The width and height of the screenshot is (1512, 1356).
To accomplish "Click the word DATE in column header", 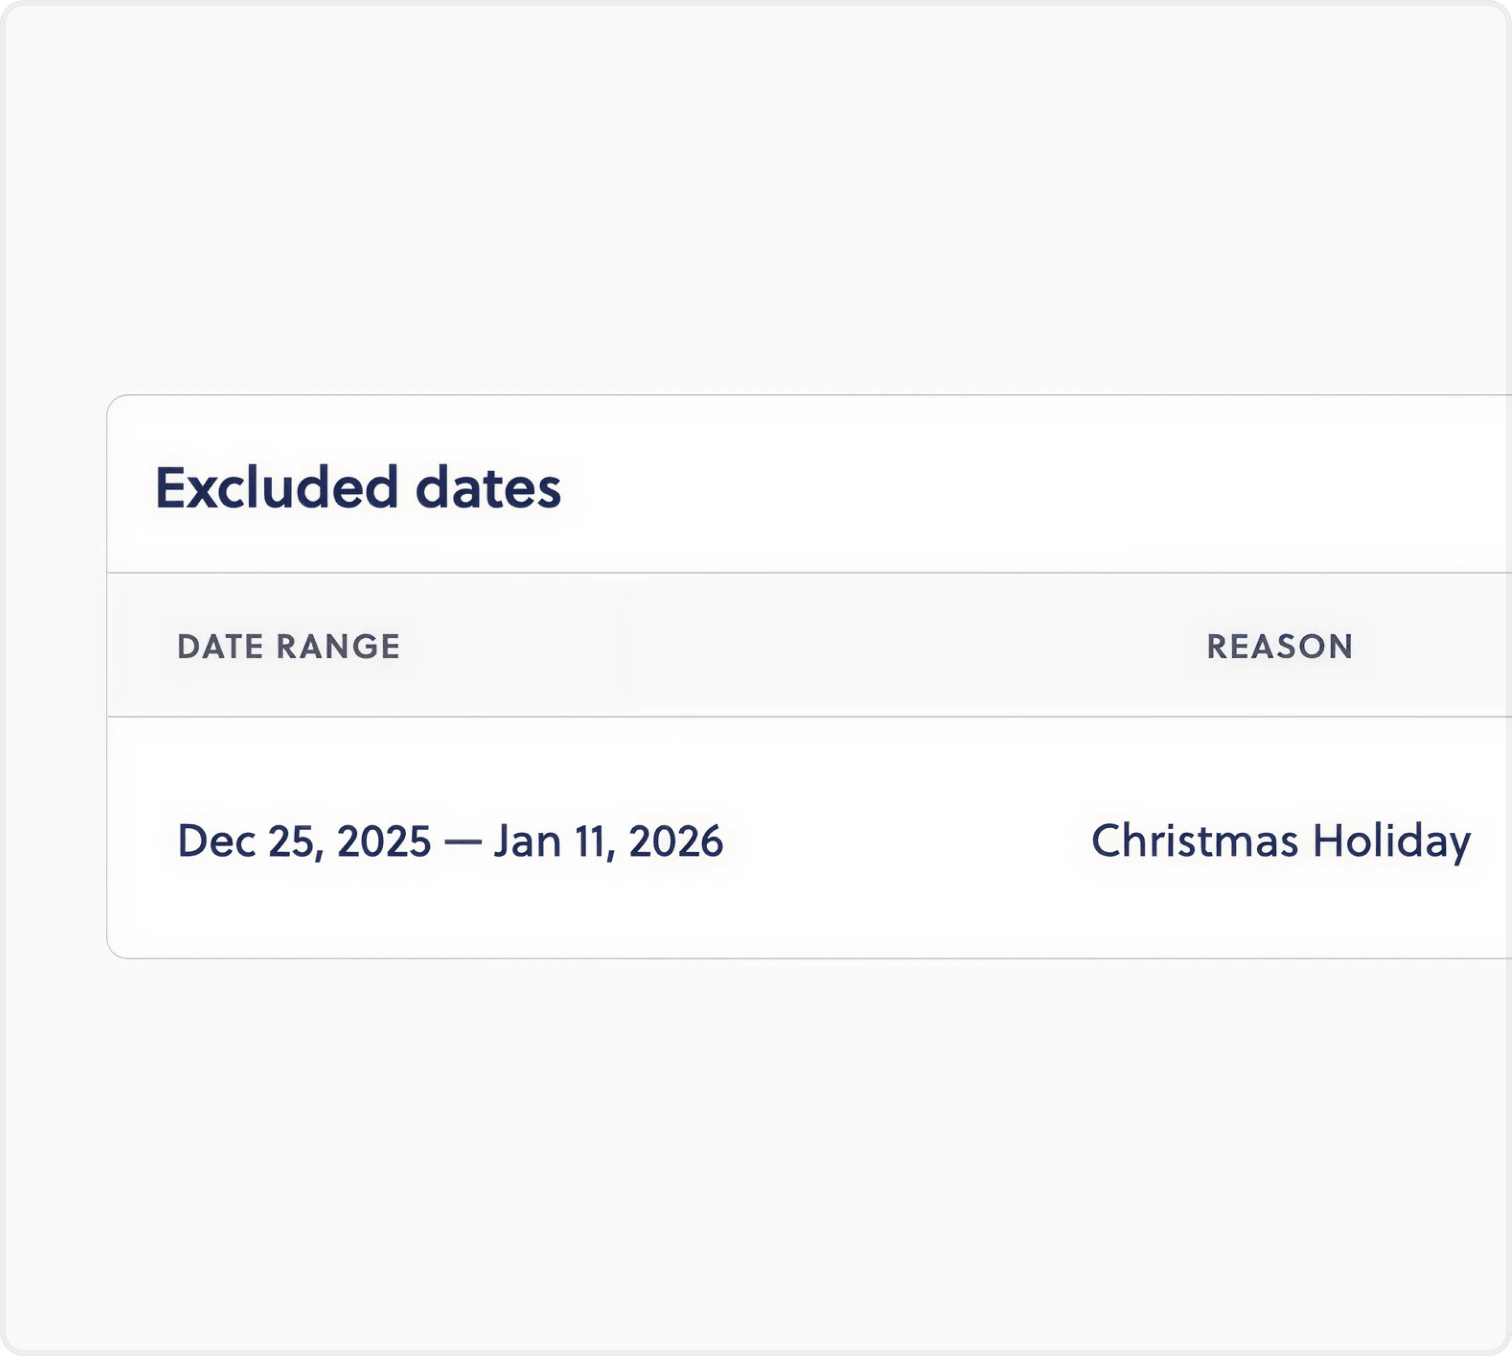I will [220, 646].
